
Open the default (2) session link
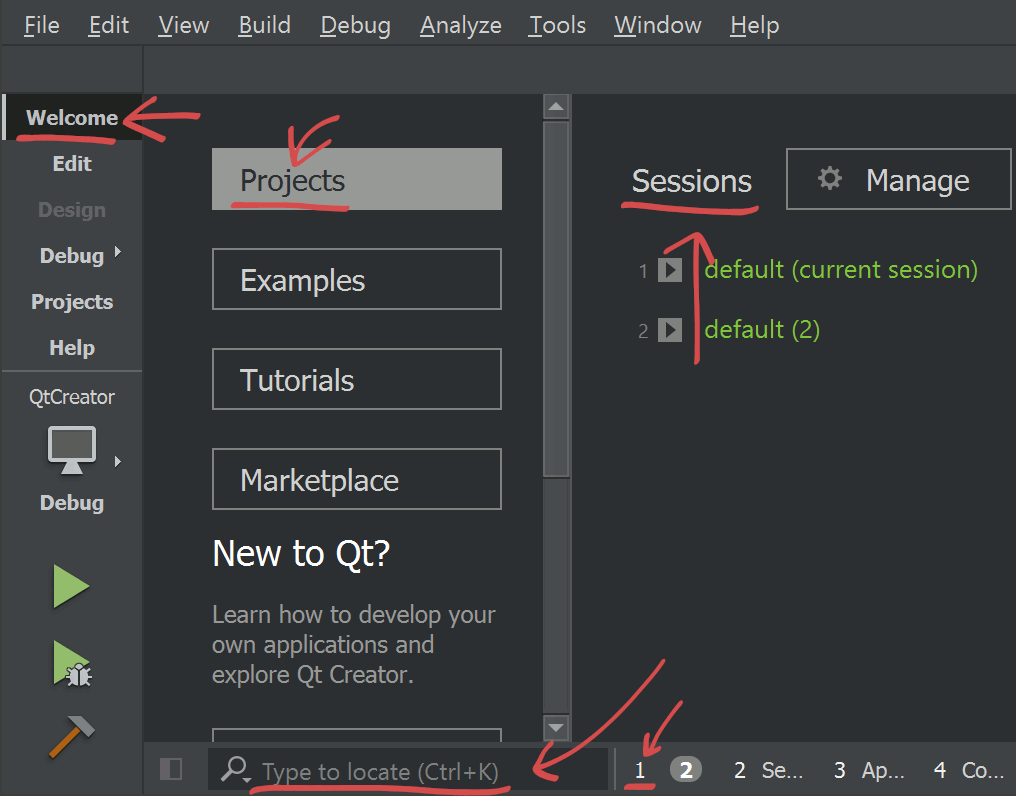[762, 330]
